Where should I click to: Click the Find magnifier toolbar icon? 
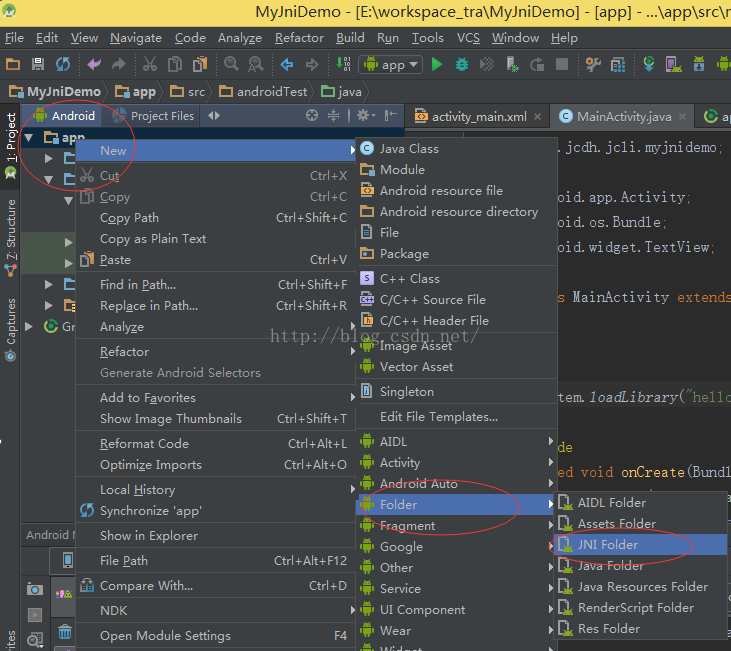point(231,64)
